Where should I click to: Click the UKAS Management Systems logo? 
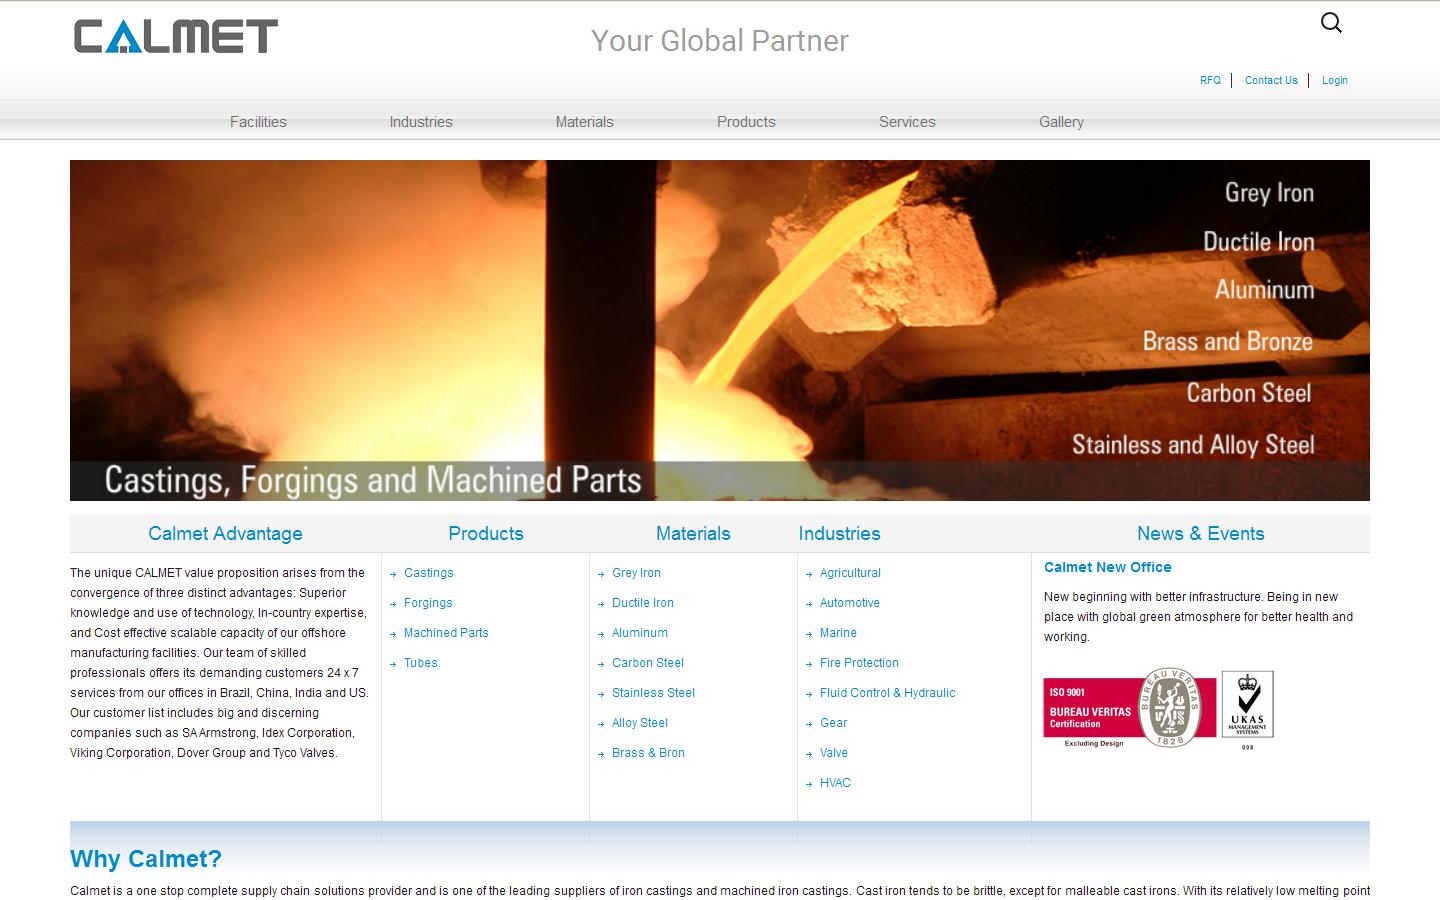tap(1246, 706)
